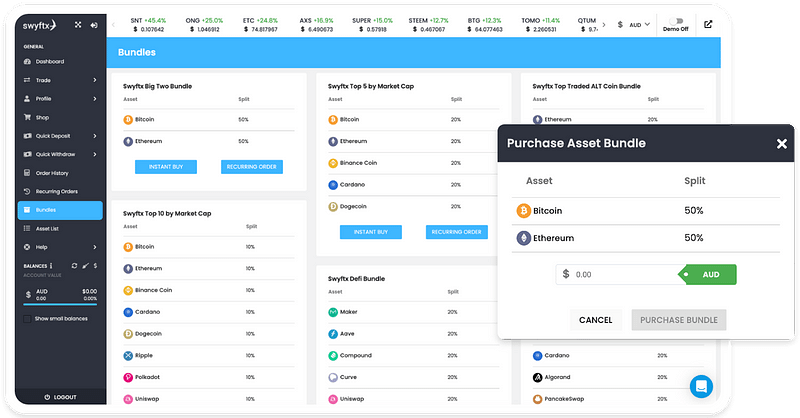Click the balances dollar currency icon
Image resolution: width=800 pixels, height=418 pixels.
[x=95, y=266]
